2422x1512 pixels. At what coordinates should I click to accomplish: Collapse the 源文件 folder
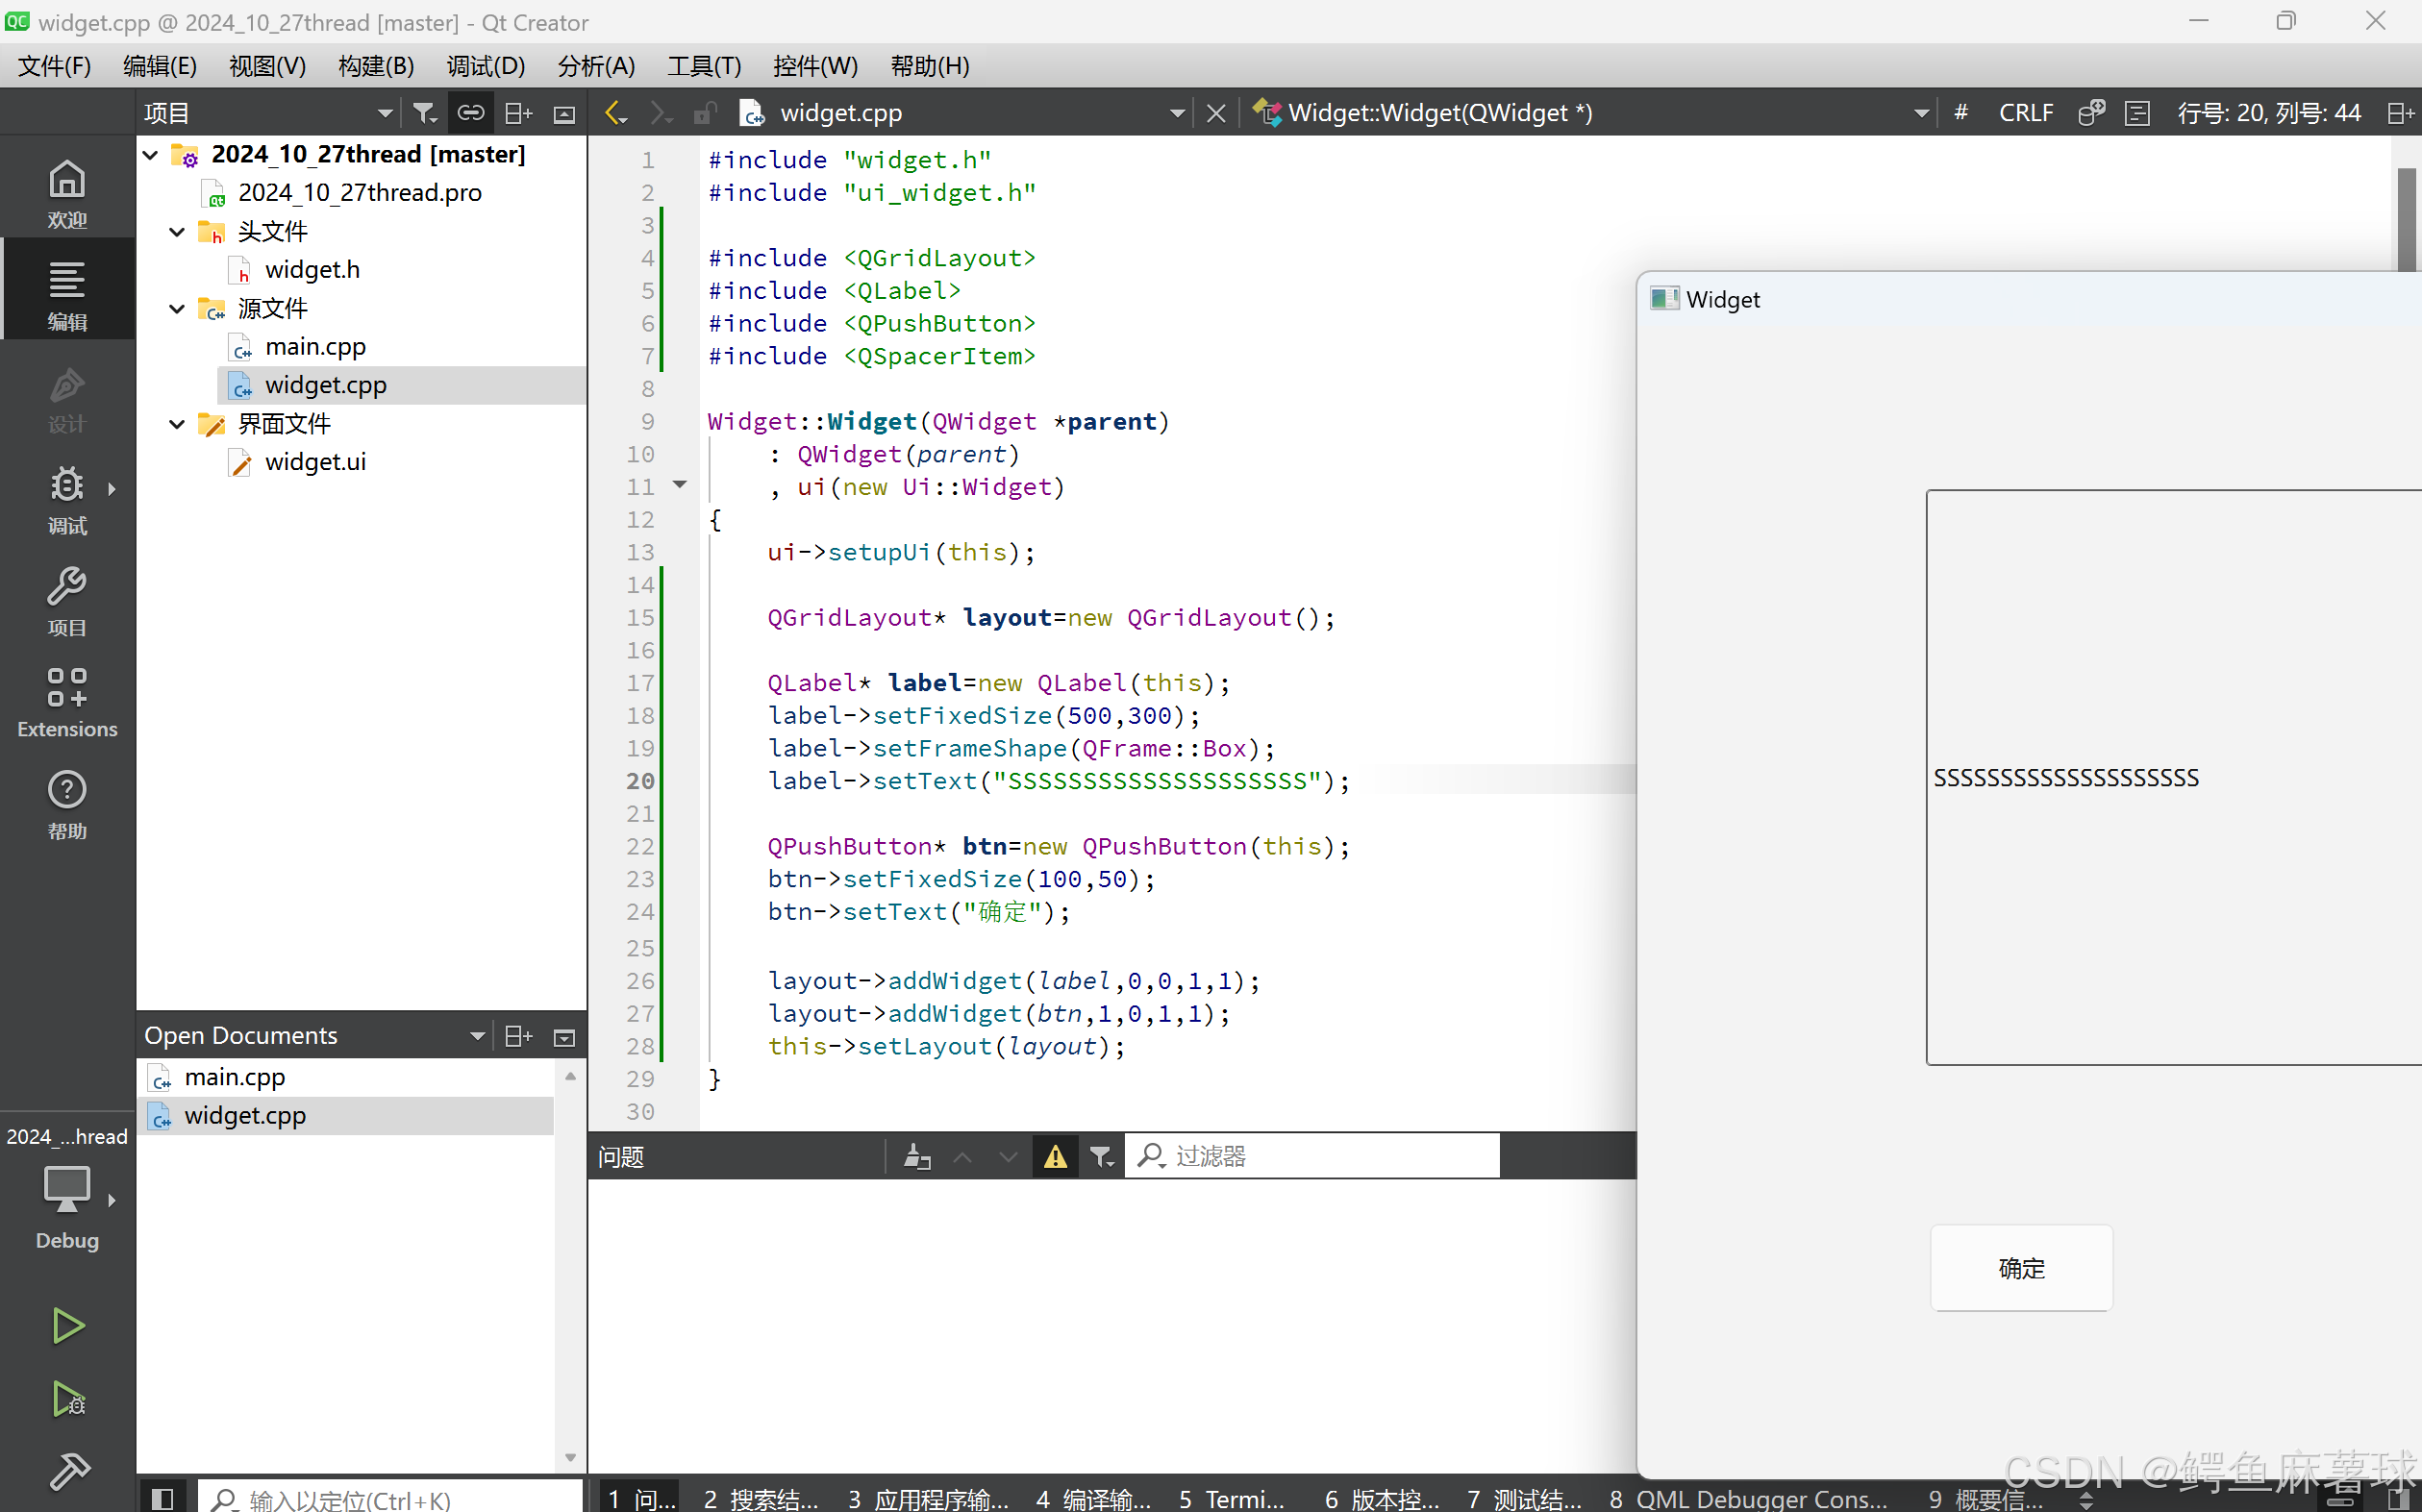click(x=177, y=309)
